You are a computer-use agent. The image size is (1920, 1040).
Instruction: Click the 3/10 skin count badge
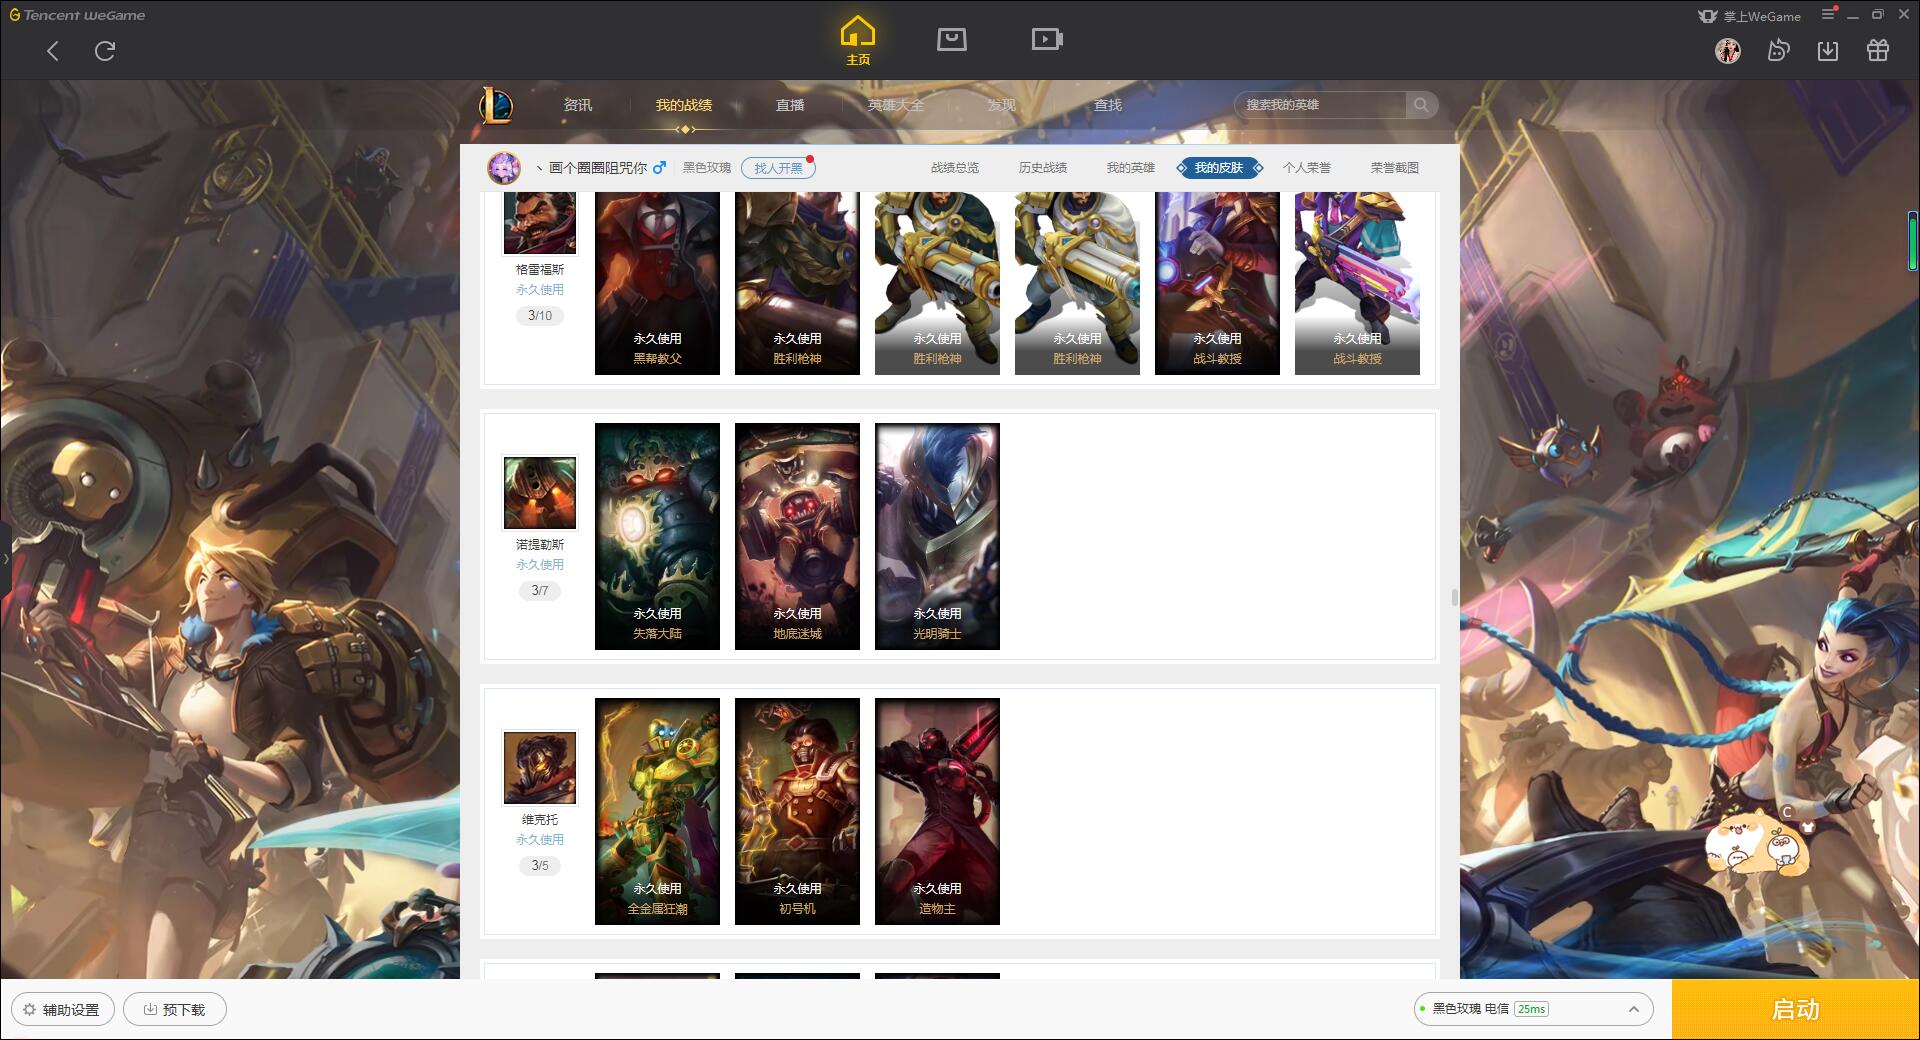pyautogui.click(x=540, y=316)
